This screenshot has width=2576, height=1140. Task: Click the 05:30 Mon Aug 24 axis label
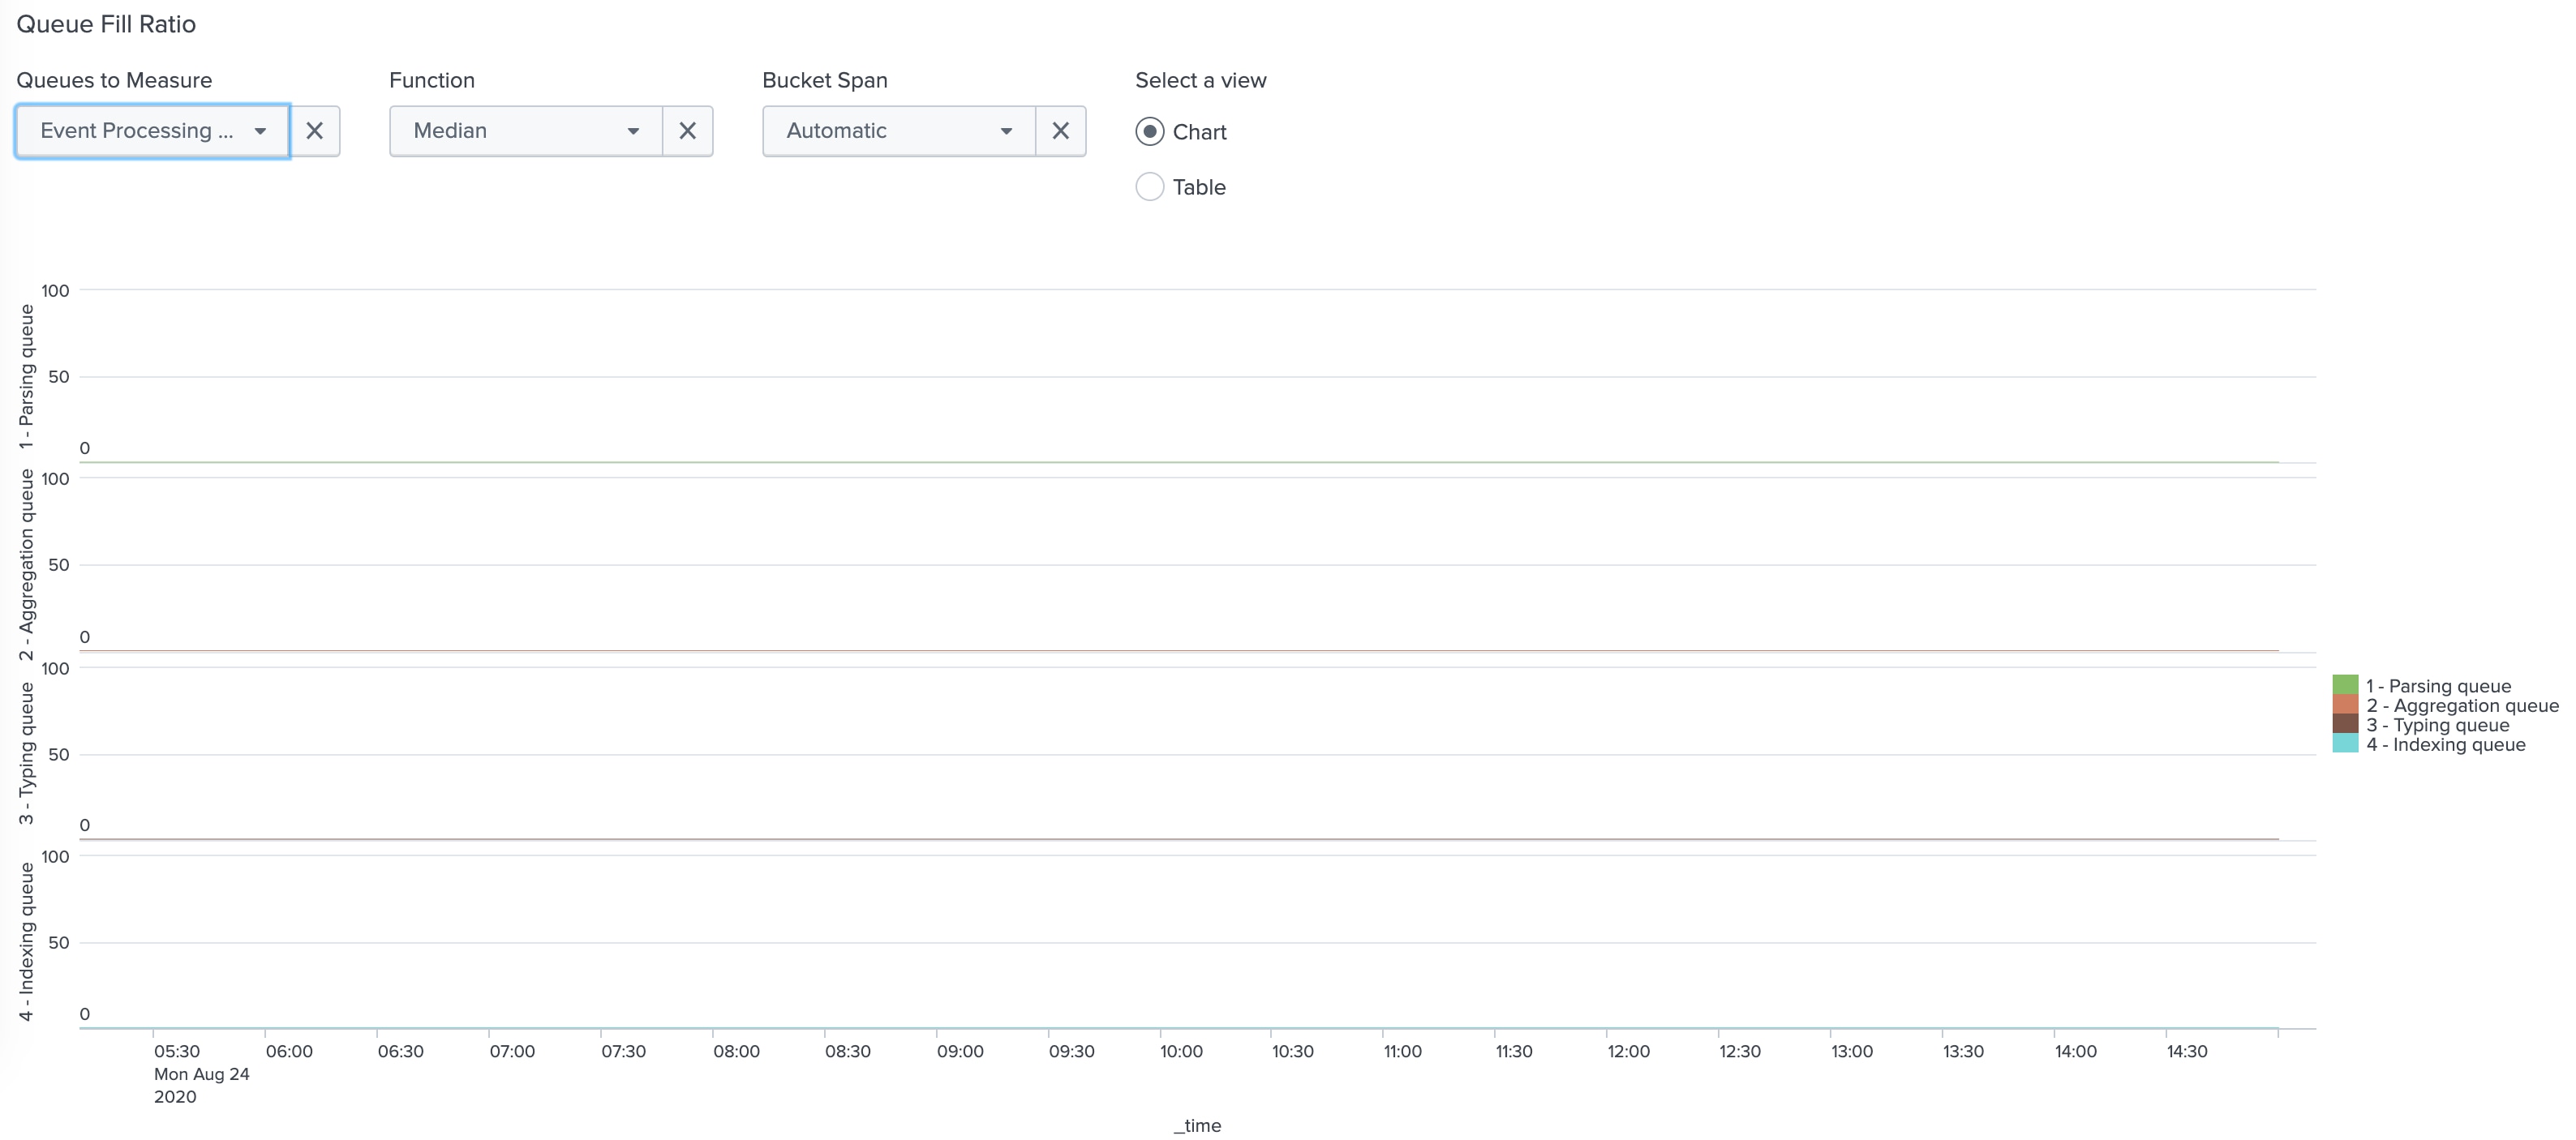(x=201, y=1074)
